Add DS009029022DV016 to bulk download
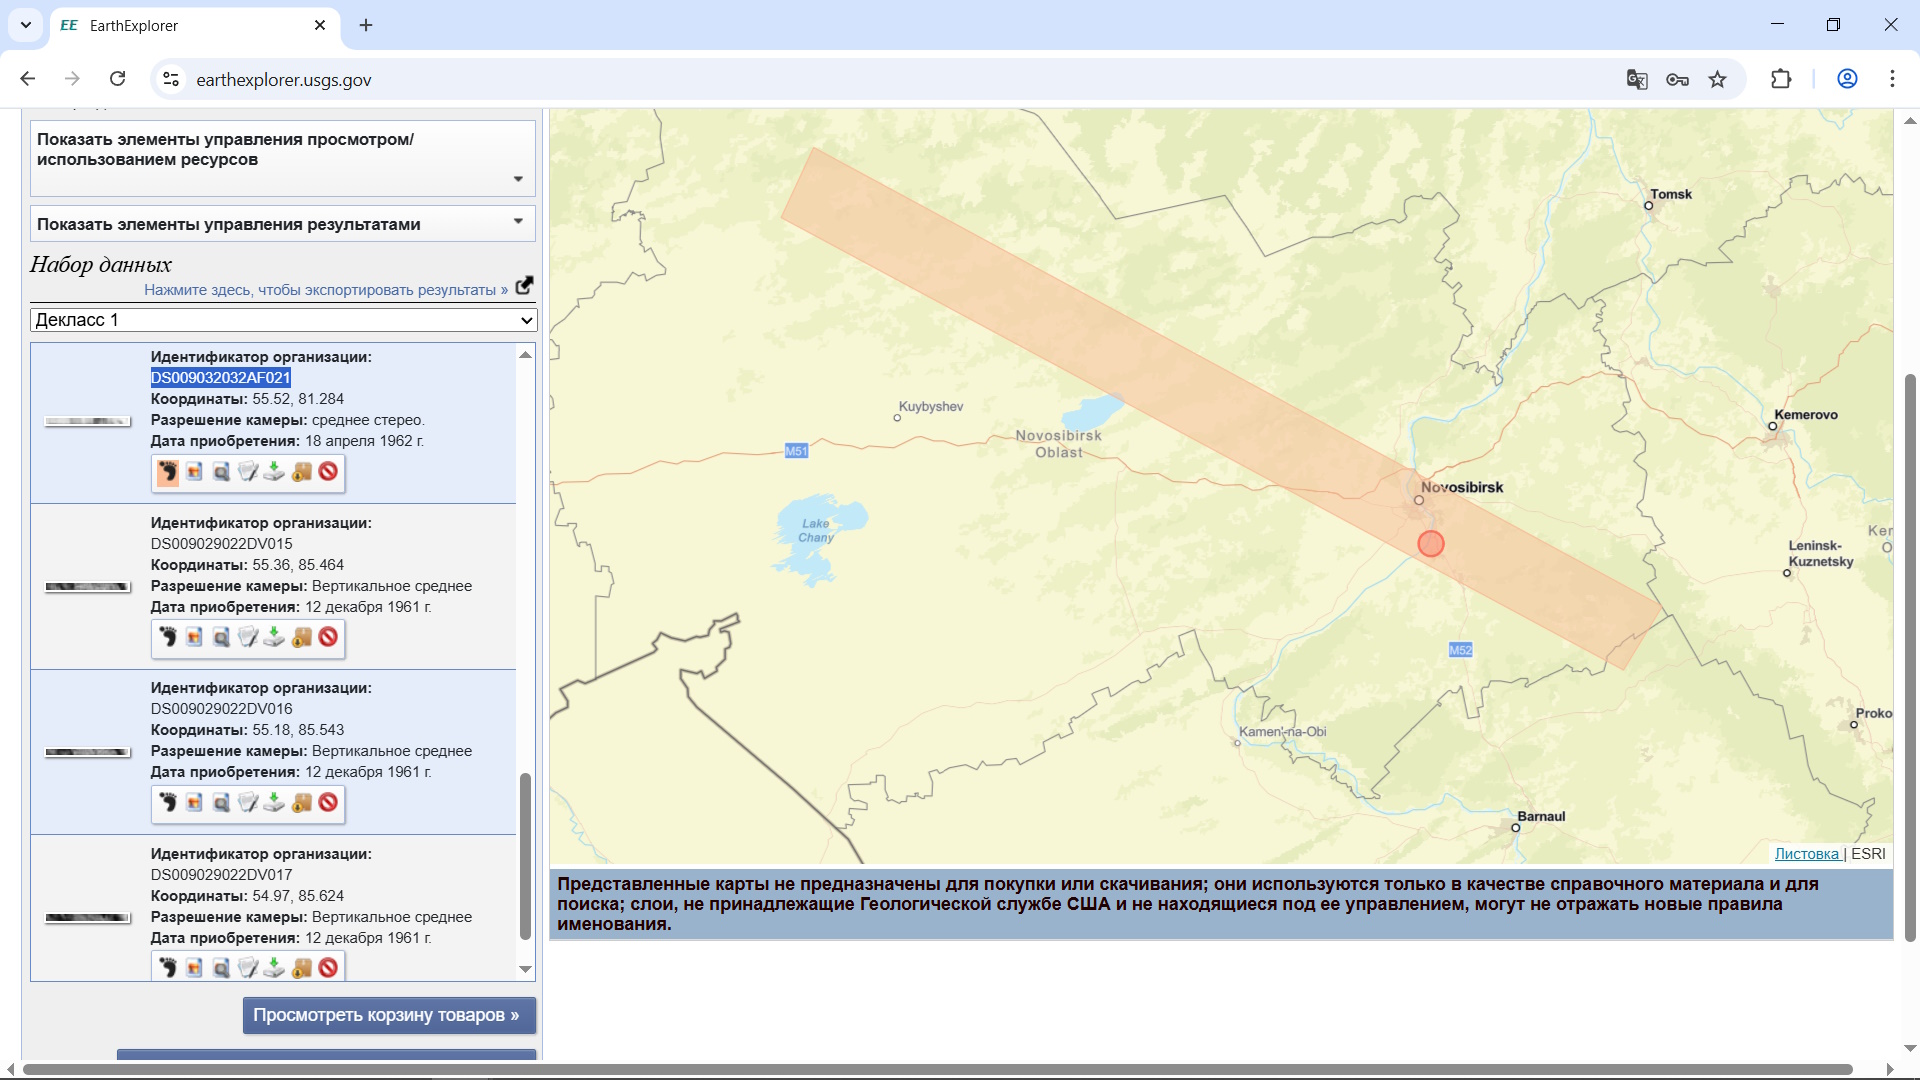Screen dimensions: 1920x1080 (x=301, y=803)
